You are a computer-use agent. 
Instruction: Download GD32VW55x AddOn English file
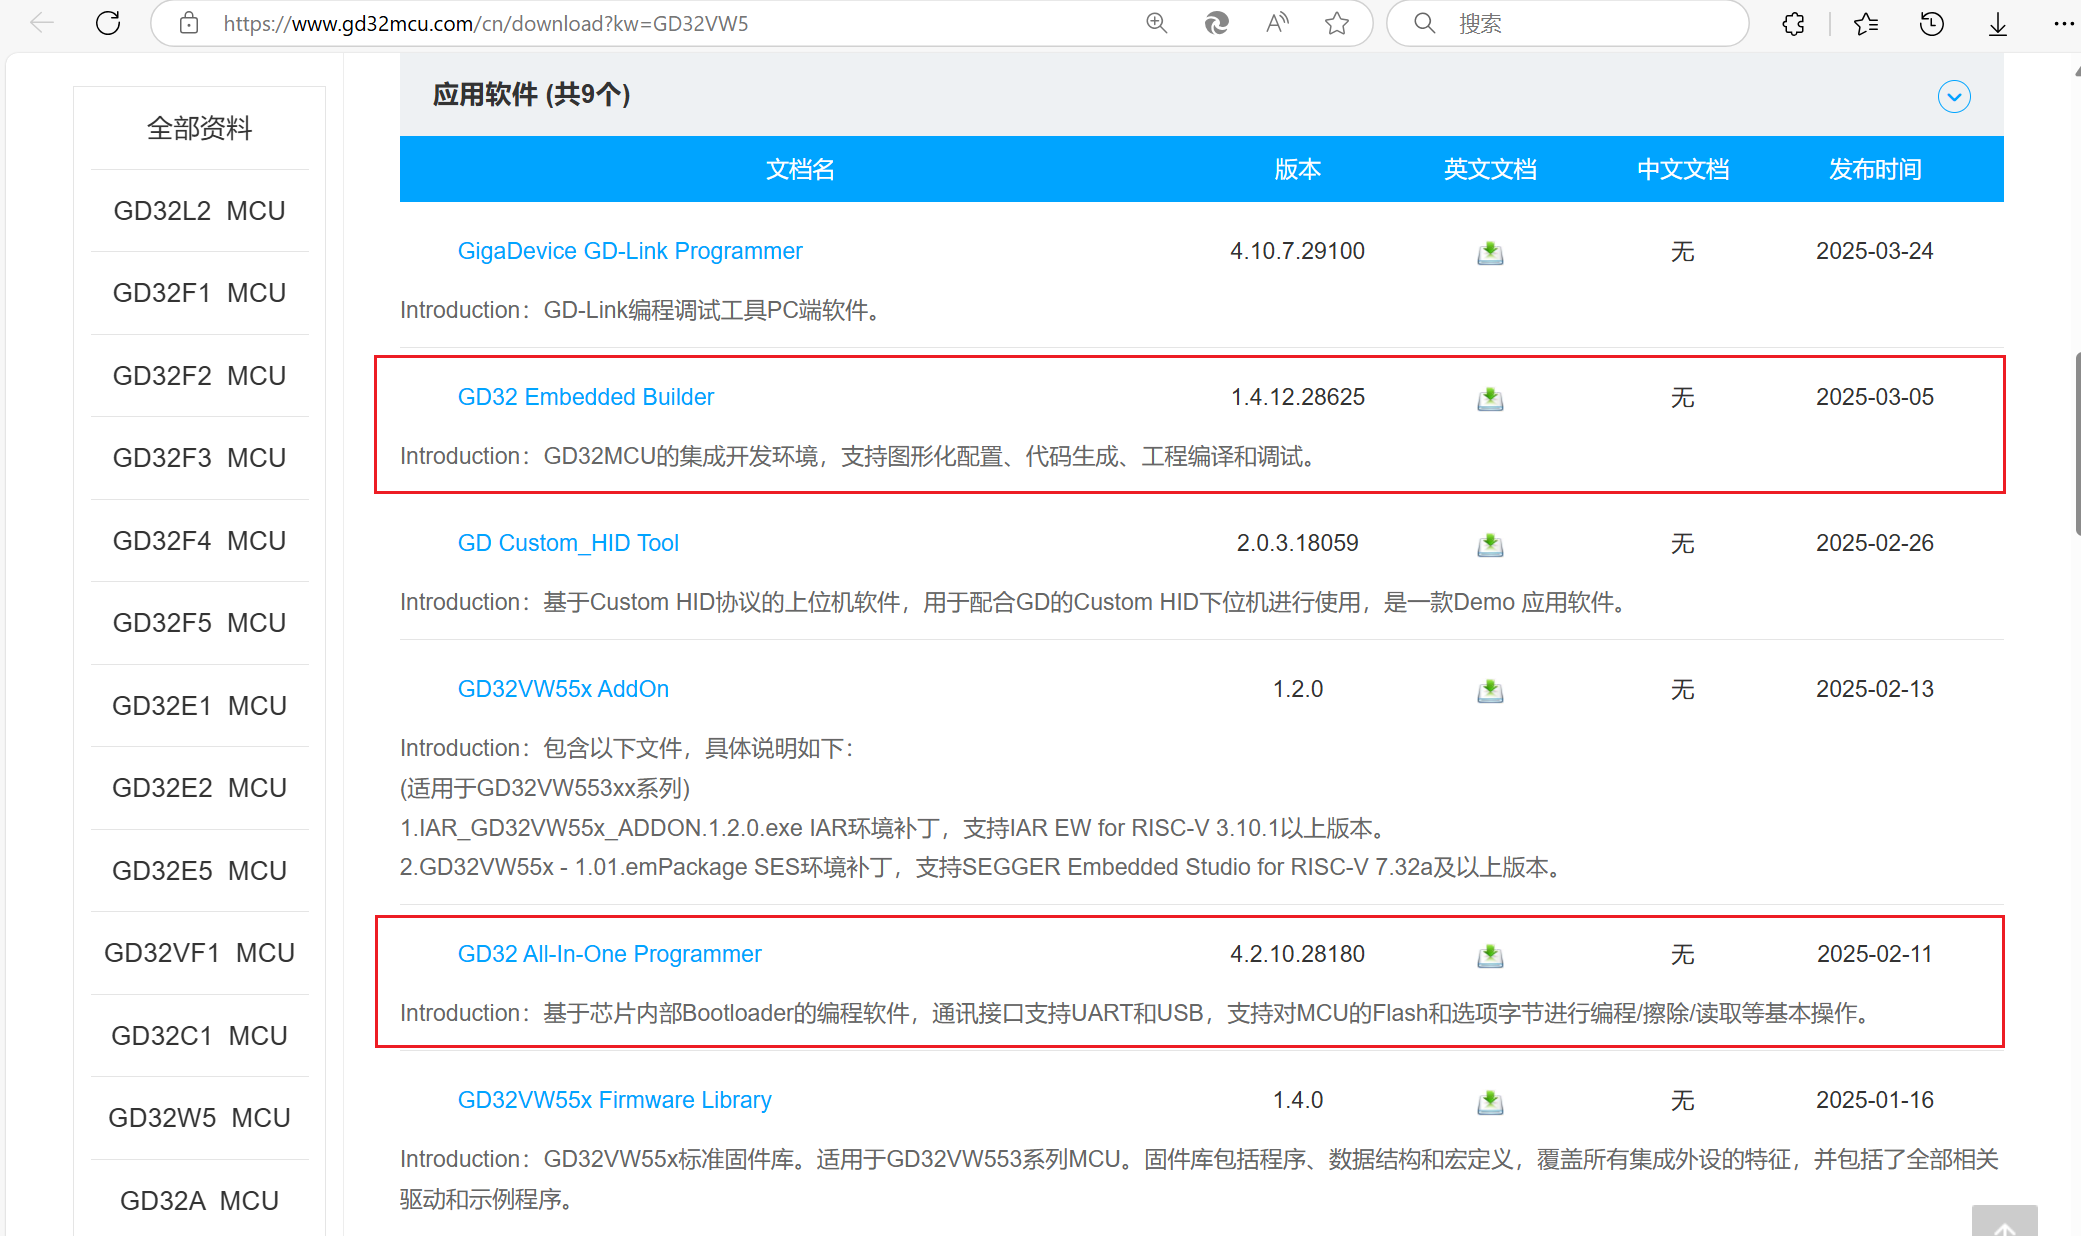1490,690
